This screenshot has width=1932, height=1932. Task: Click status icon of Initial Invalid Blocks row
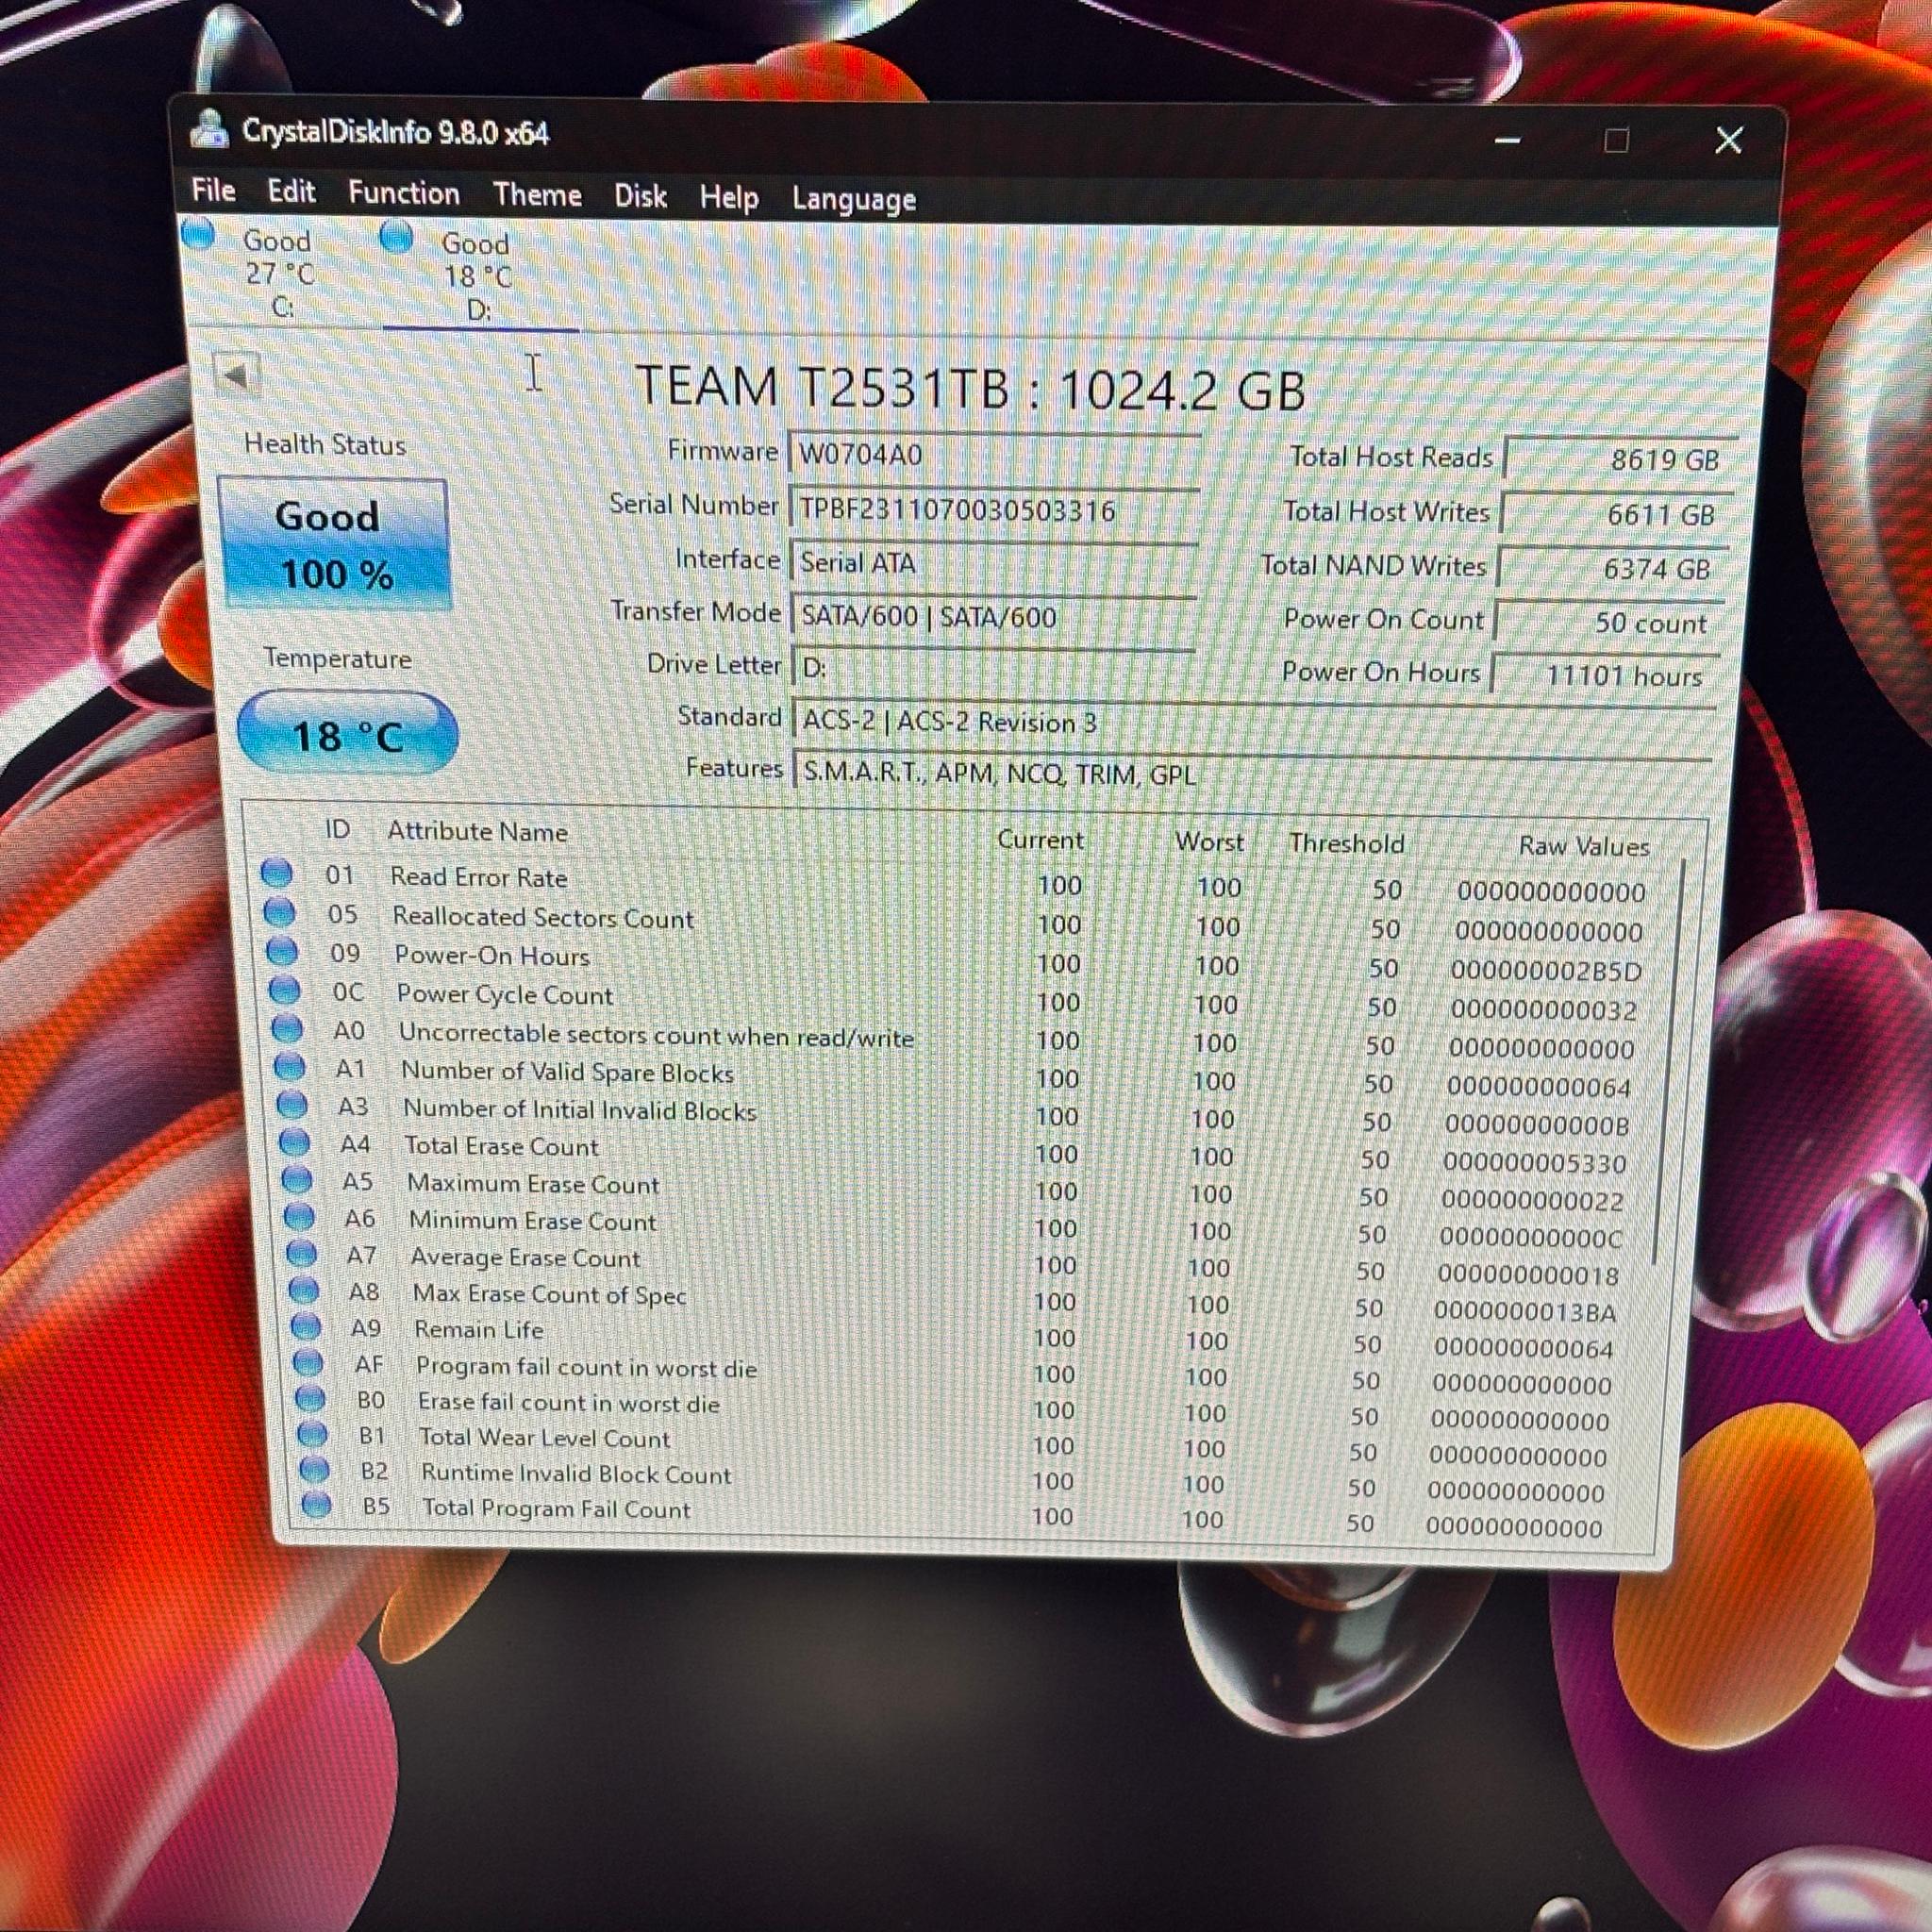(292, 1104)
